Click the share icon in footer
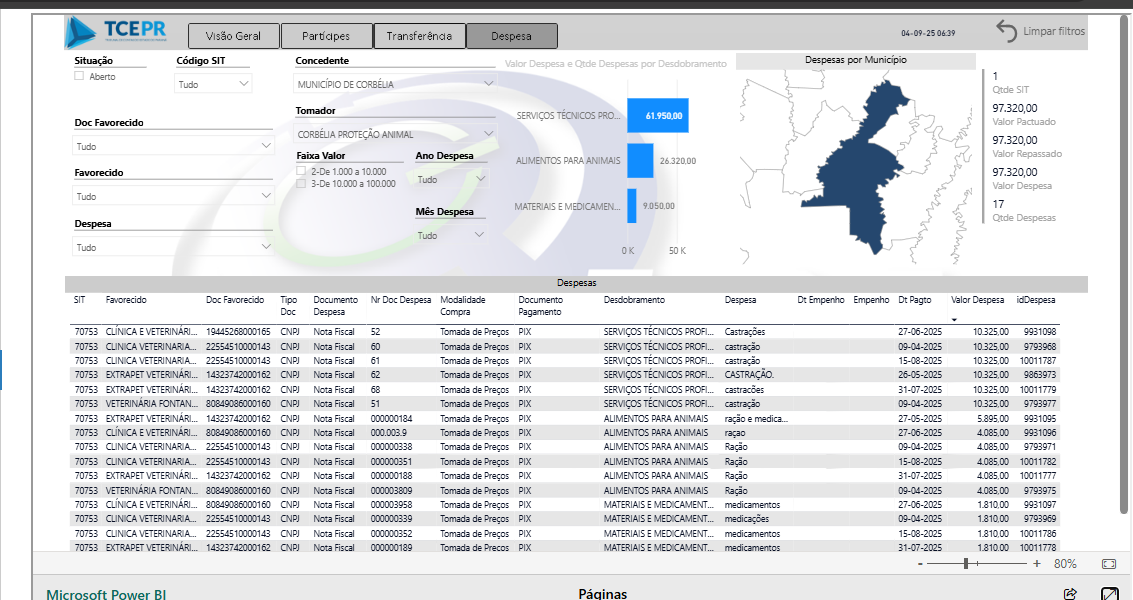 [x=1070, y=594]
